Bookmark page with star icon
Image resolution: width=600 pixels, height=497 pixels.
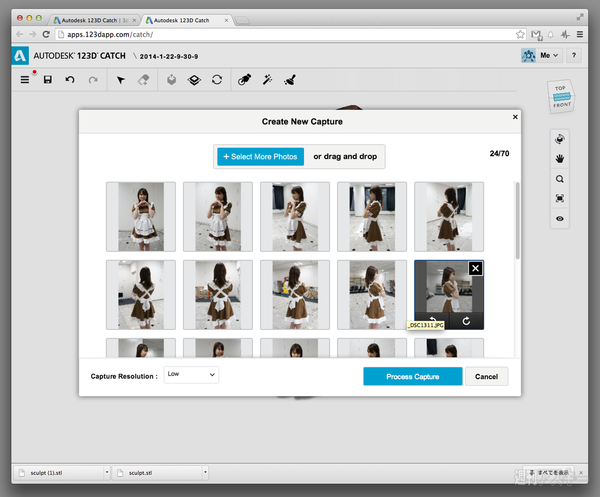point(520,34)
